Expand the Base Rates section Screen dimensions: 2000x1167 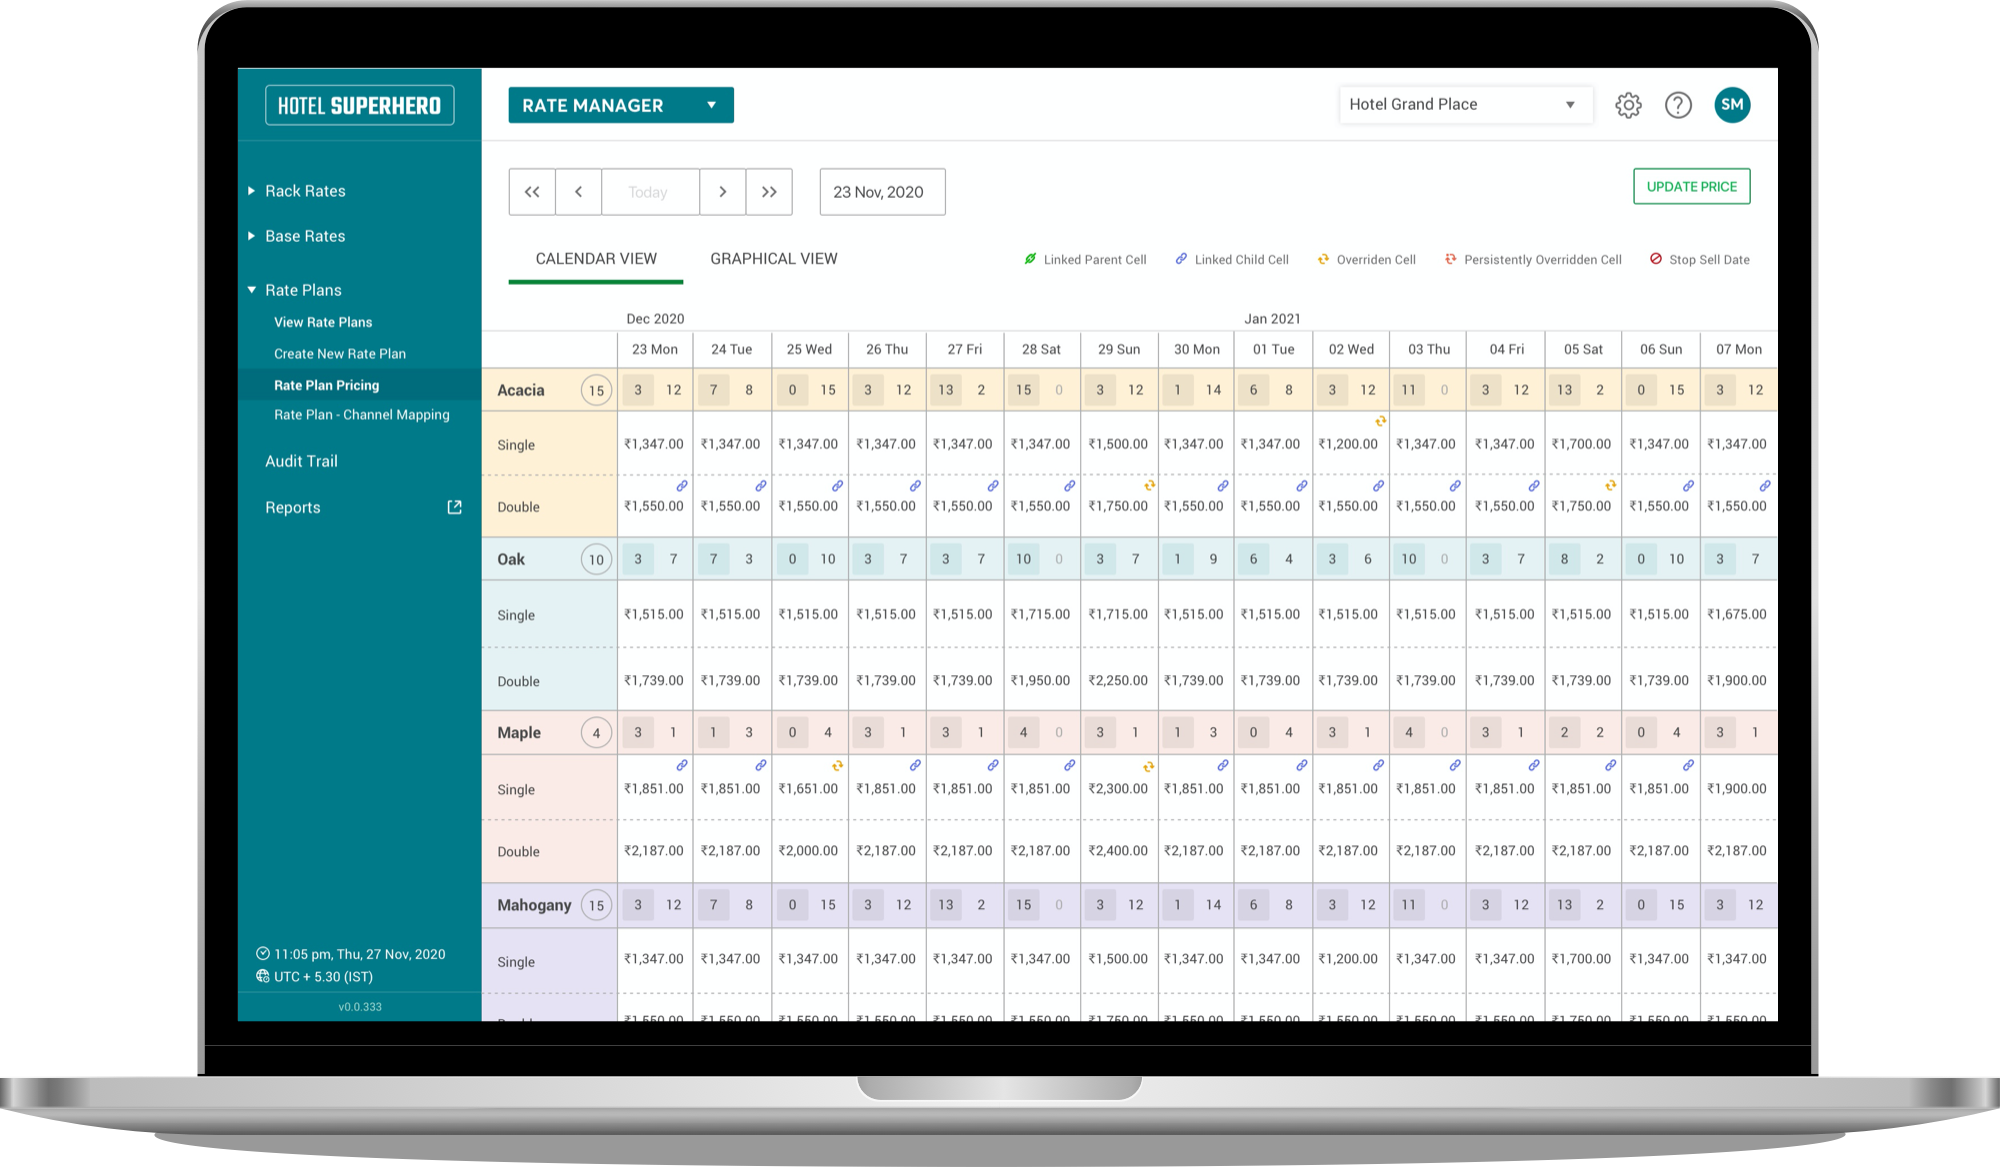click(x=304, y=236)
